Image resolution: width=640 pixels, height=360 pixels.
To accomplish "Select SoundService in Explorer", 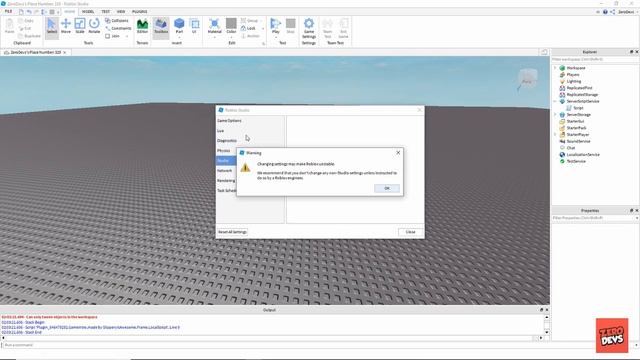I will coord(578,141).
